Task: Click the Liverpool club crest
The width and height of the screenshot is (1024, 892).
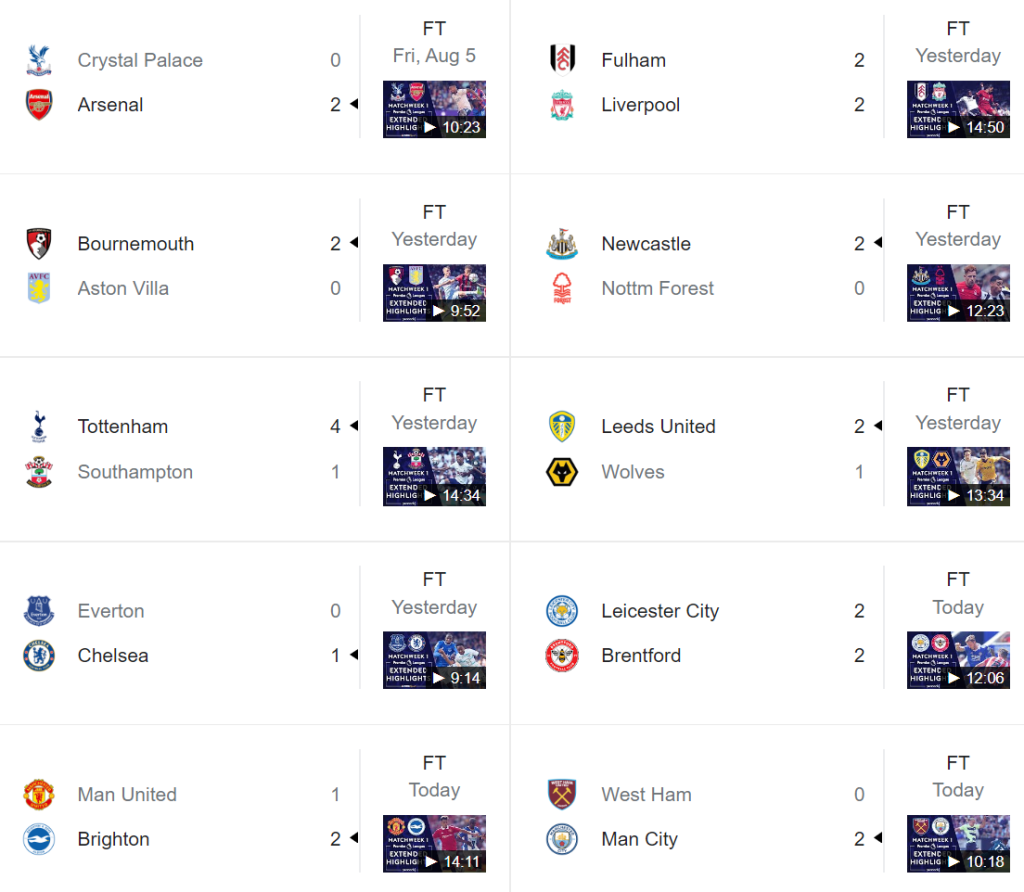Action: click(563, 105)
